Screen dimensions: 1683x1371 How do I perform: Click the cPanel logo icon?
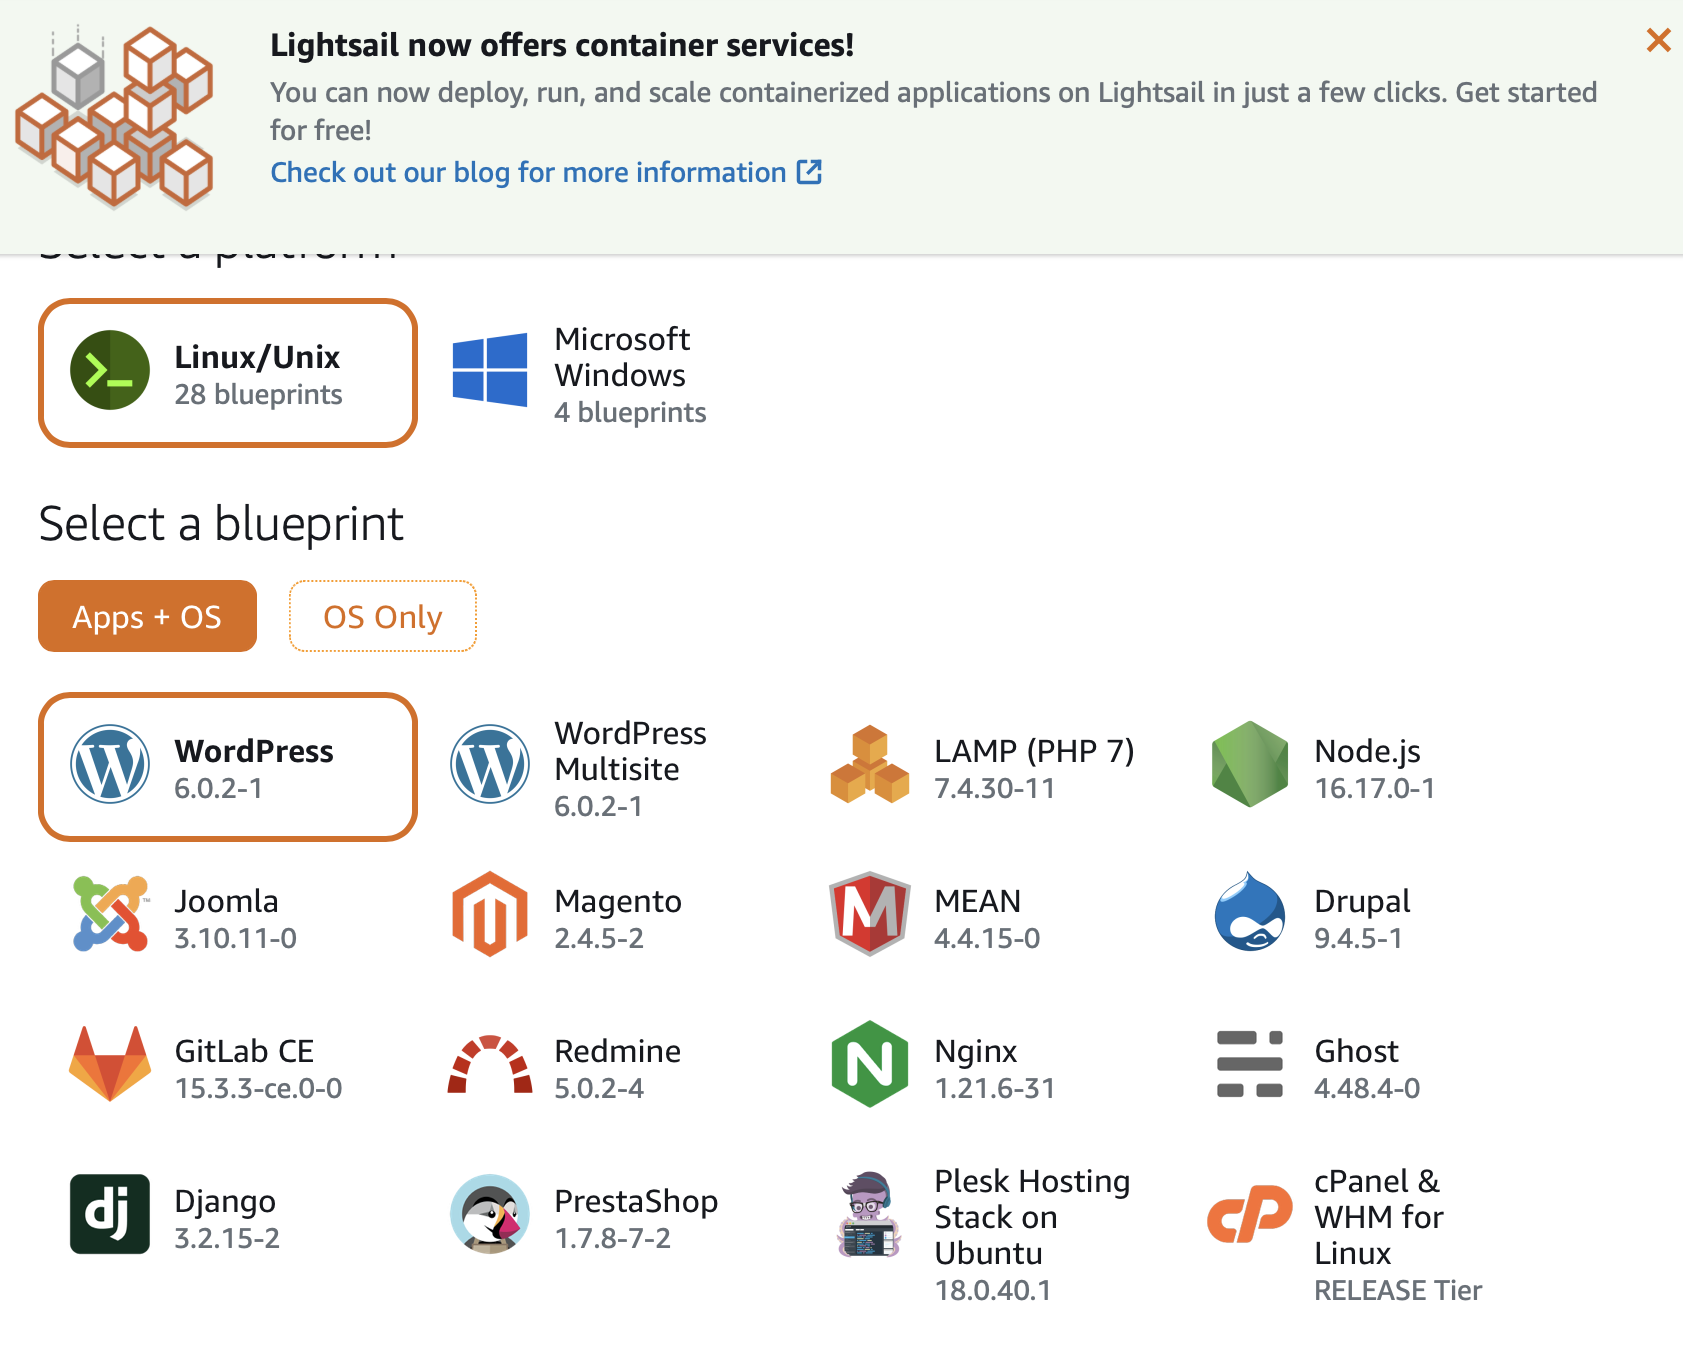pos(1250,1214)
